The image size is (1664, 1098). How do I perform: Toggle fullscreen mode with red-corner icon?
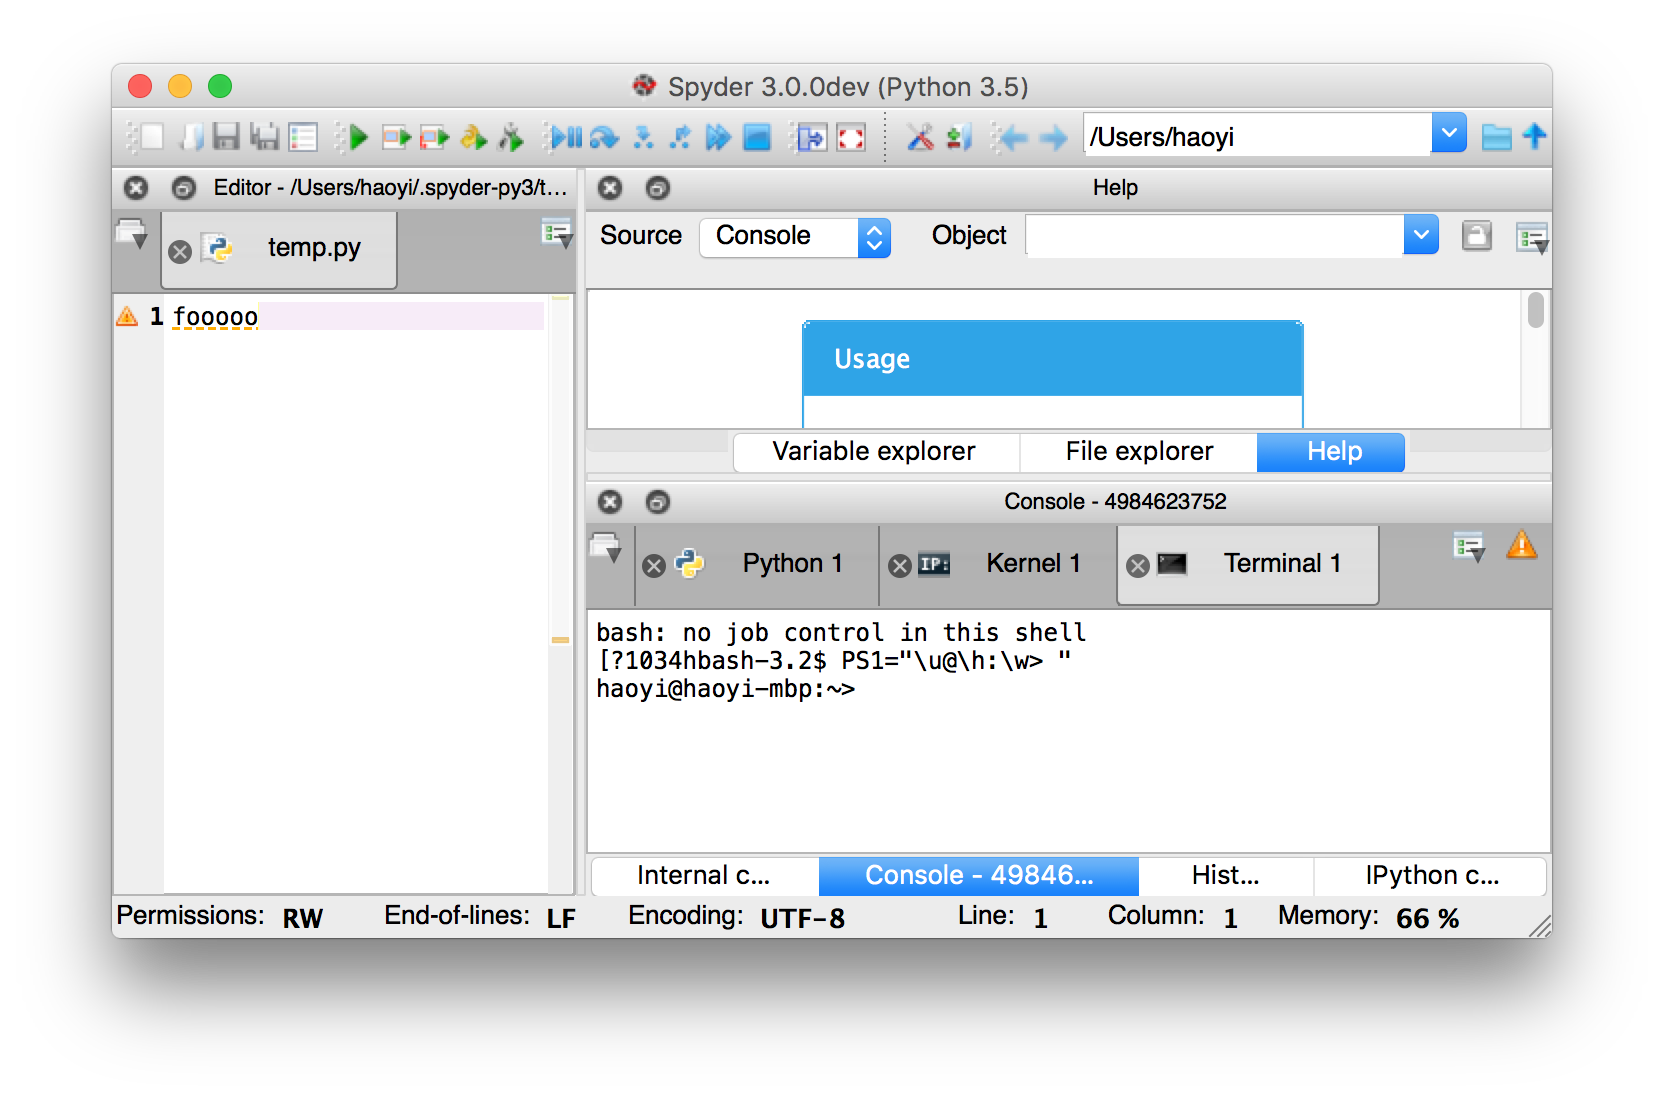click(x=851, y=137)
